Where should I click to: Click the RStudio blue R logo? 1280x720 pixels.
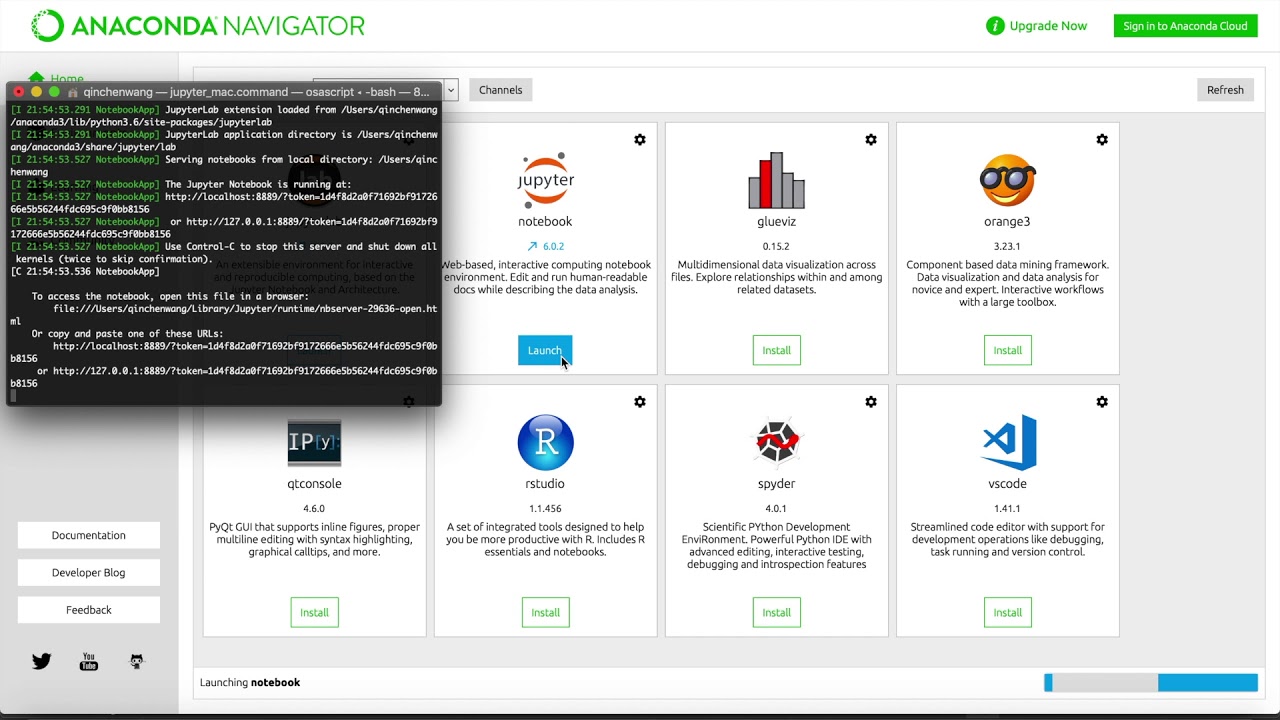(x=545, y=442)
